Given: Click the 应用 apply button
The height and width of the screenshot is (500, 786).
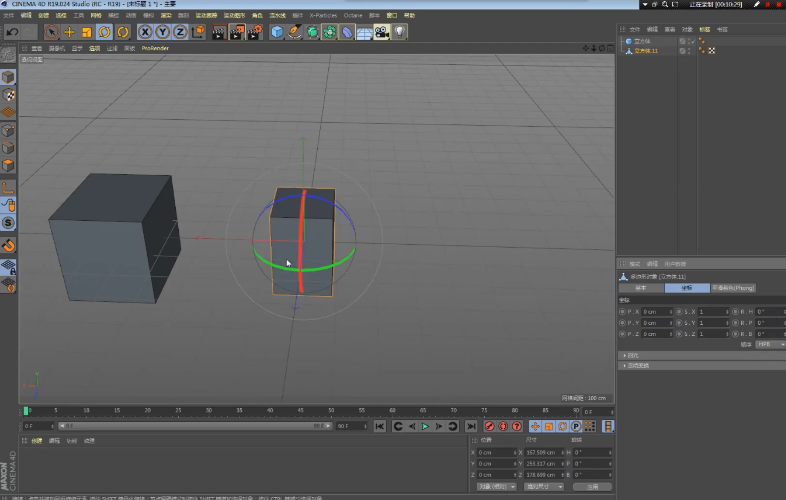Looking at the screenshot, I should [592, 486].
